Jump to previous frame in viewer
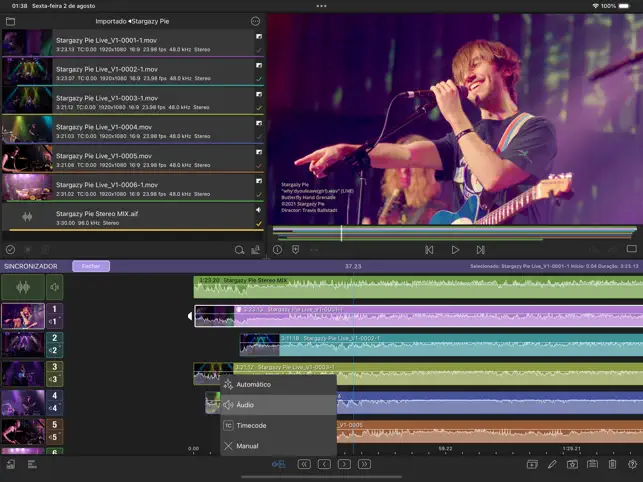 (x=429, y=250)
